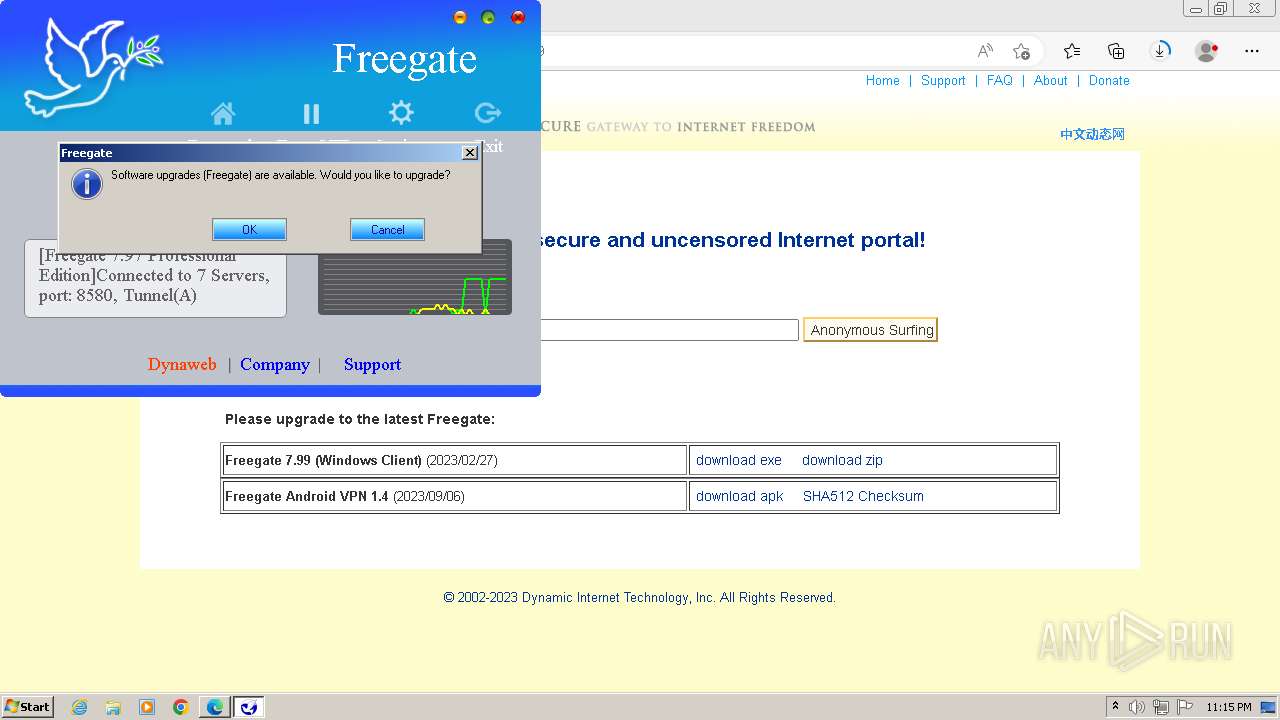This screenshot has height=720, width=1280.
Task: Switch to the Chinese 中文动态网 page
Action: tap(1092, 134)
